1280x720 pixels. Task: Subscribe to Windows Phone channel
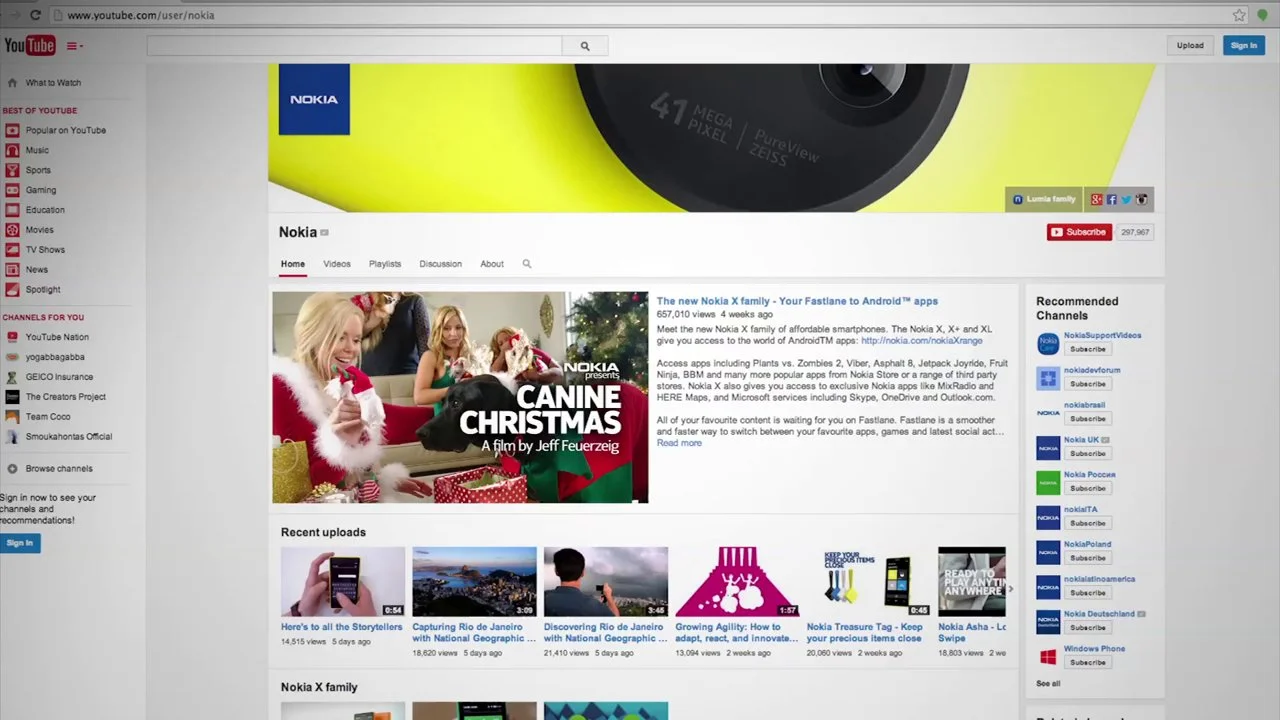click(1087, 662)
